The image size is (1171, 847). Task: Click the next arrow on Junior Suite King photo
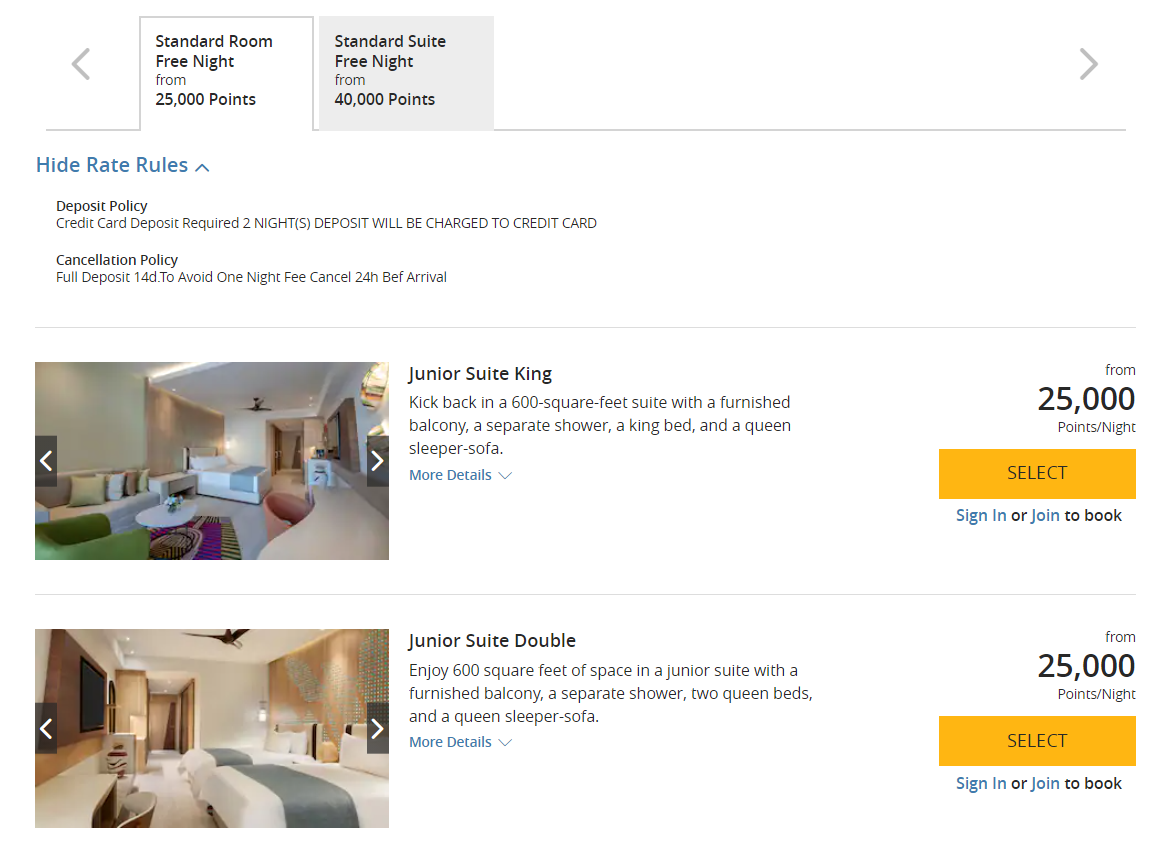pos(377,461)
